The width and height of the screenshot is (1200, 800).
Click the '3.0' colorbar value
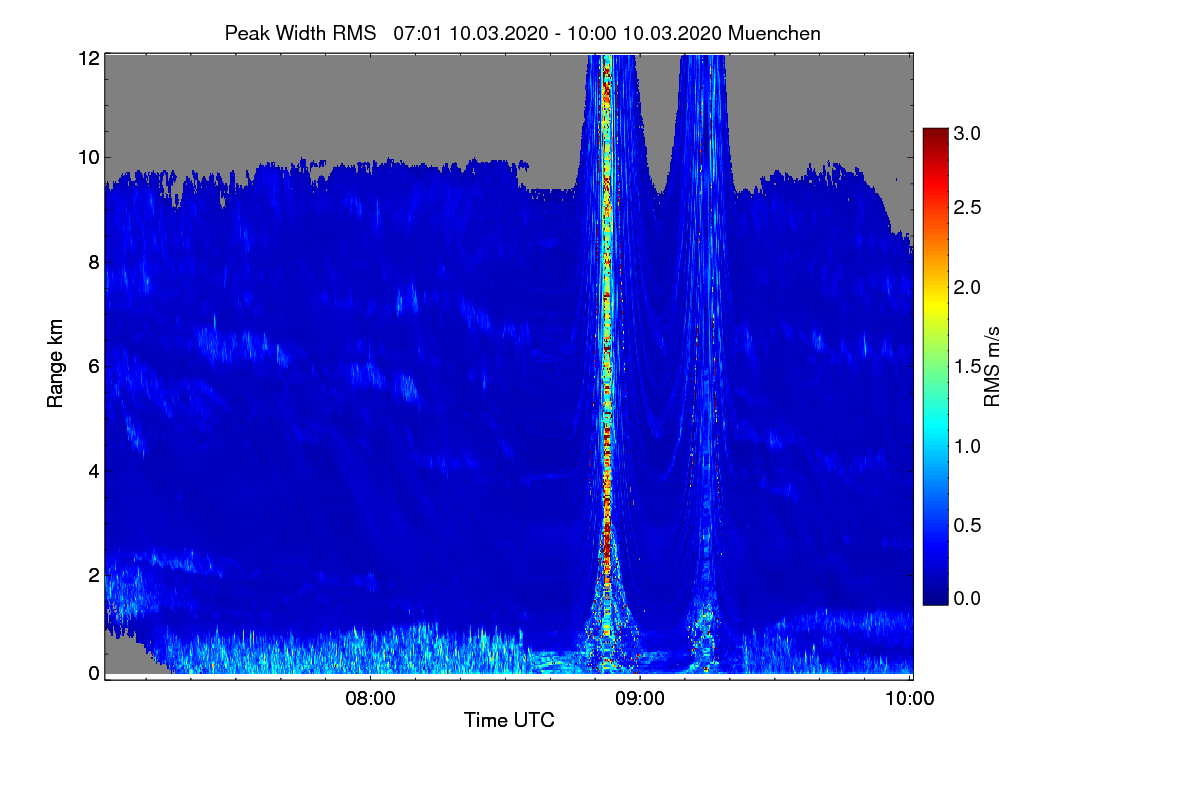point(967,133)
